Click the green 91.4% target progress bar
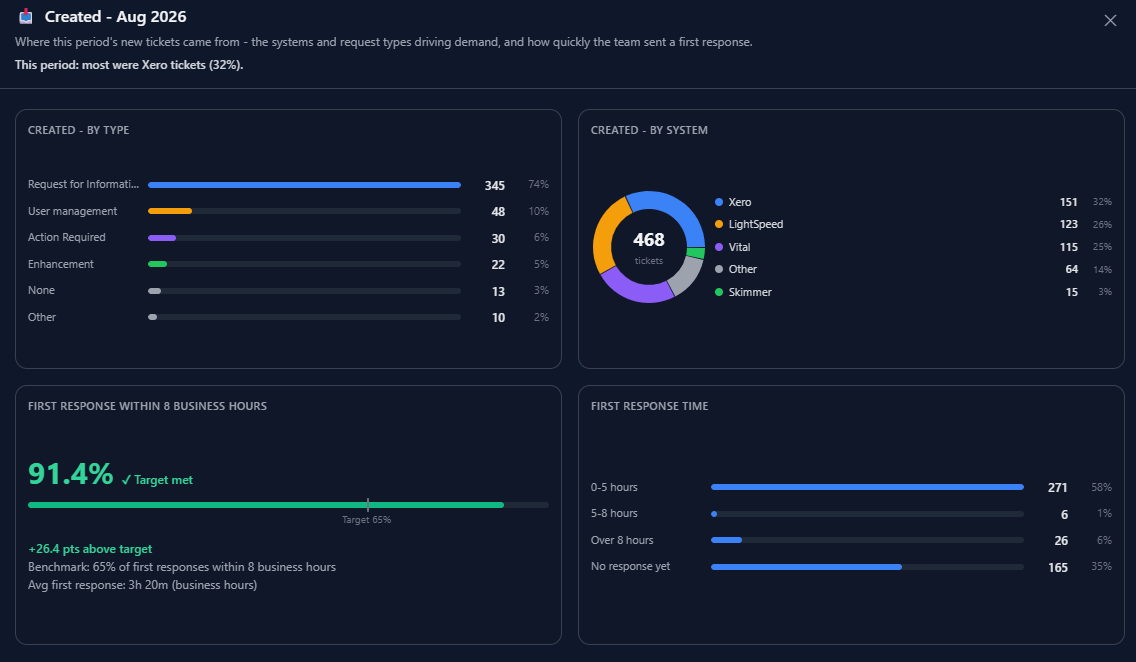 tap(288, 505)
